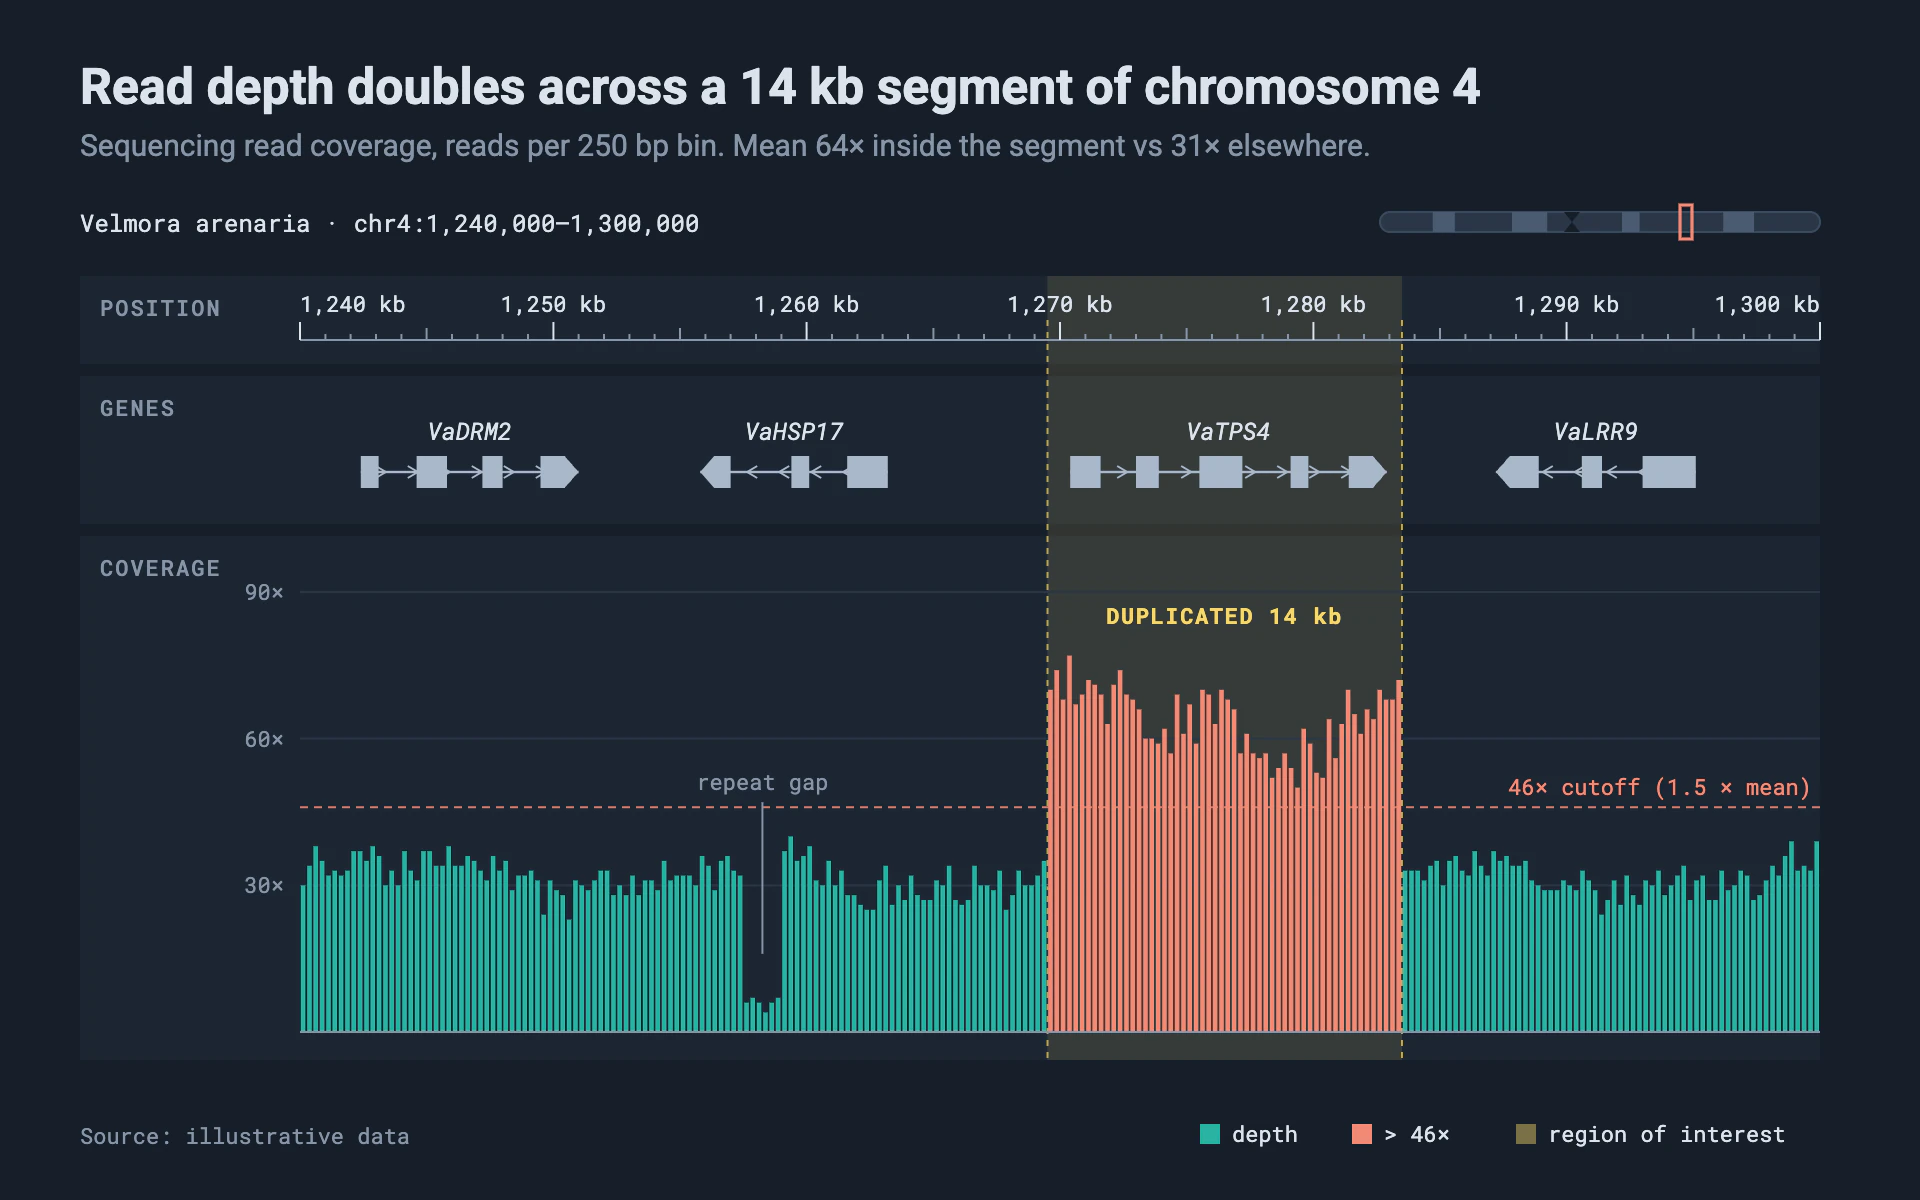Click the VaTPS4 gene name label

[1228, 432]
